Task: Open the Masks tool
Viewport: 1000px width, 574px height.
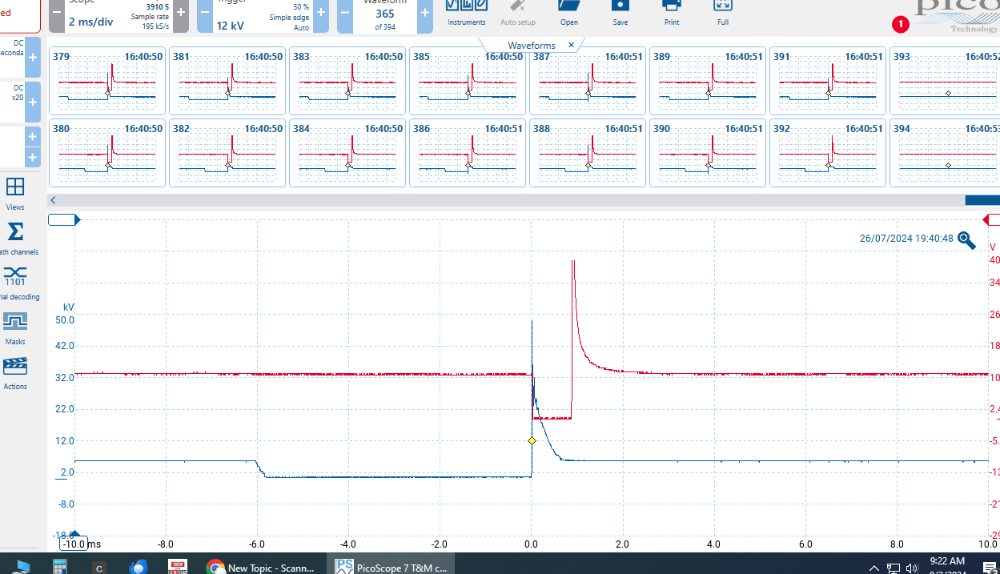Action: tap(15, 325)
